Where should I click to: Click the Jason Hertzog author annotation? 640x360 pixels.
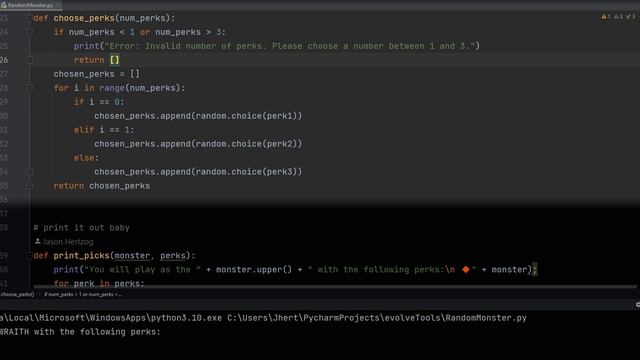point(68,242)
